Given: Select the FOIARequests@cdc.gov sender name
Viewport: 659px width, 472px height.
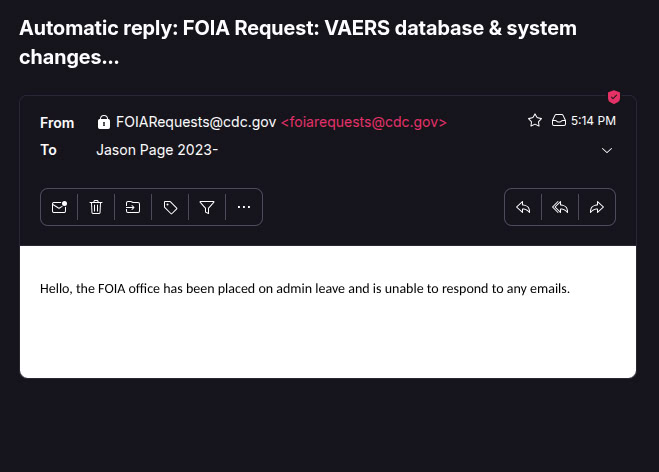Looking at the screenshot, I should (196, 122).
